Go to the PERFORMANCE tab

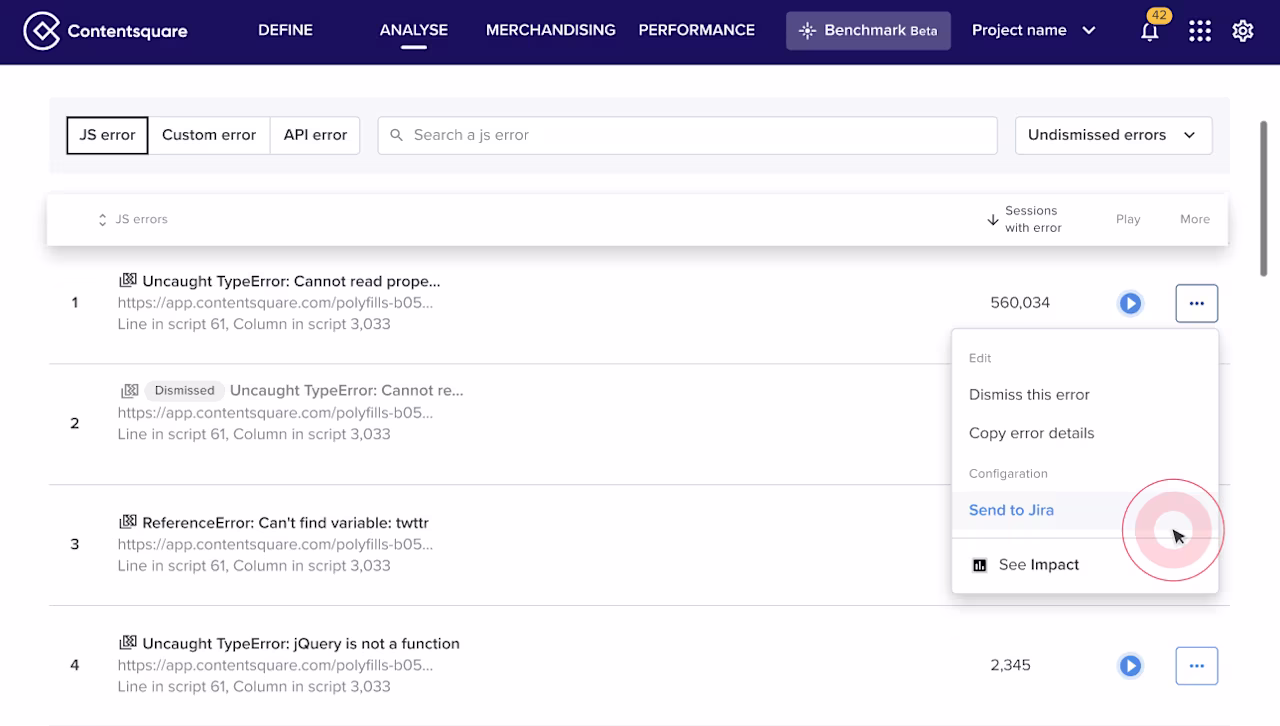tap(697, 30)
